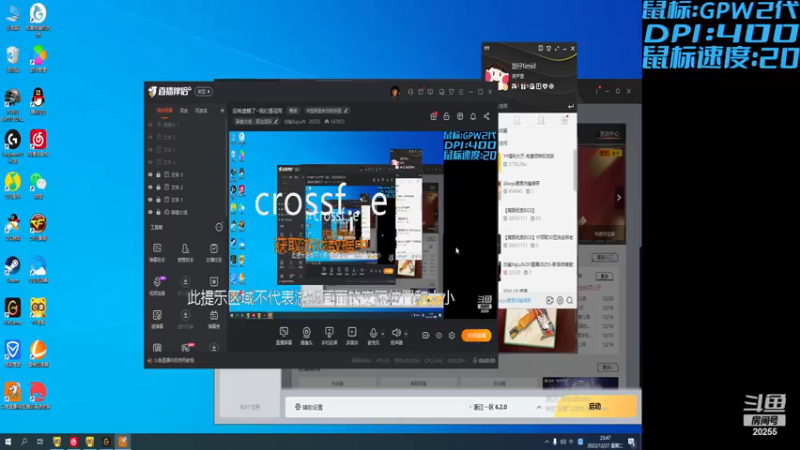Click the stream preview canvas
The height and width of the screenshot is (450, 800).
(x=363, y=224)
